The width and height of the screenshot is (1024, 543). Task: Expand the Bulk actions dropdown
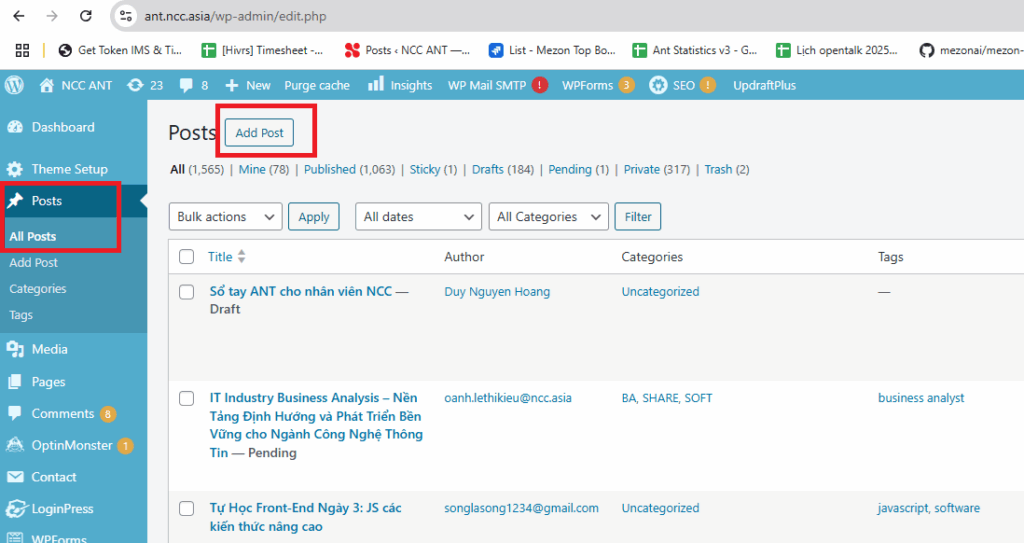225,217
